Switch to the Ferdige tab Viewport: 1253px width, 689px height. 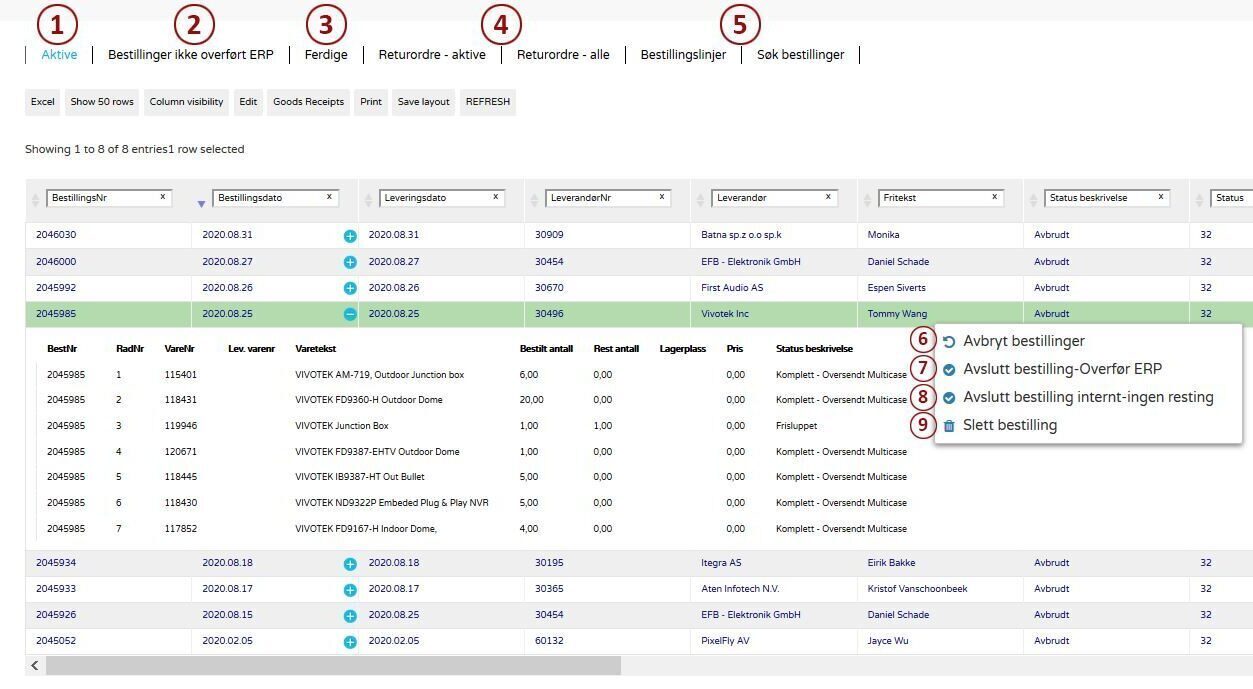click(326, 55)
